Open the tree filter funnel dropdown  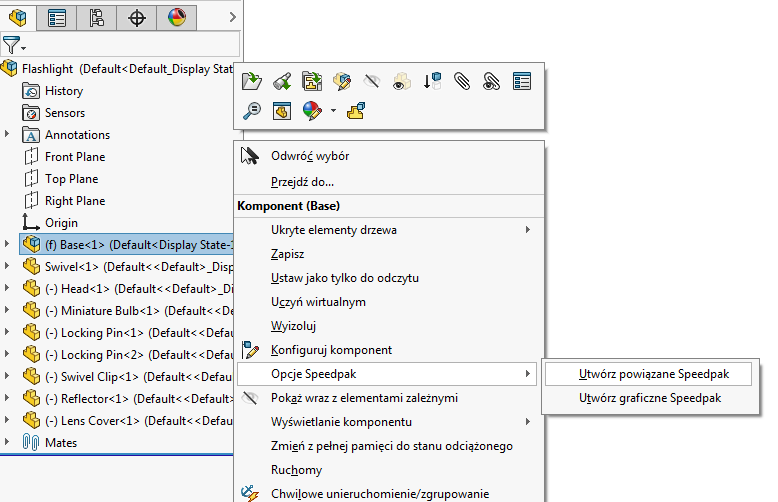[13, 45]
